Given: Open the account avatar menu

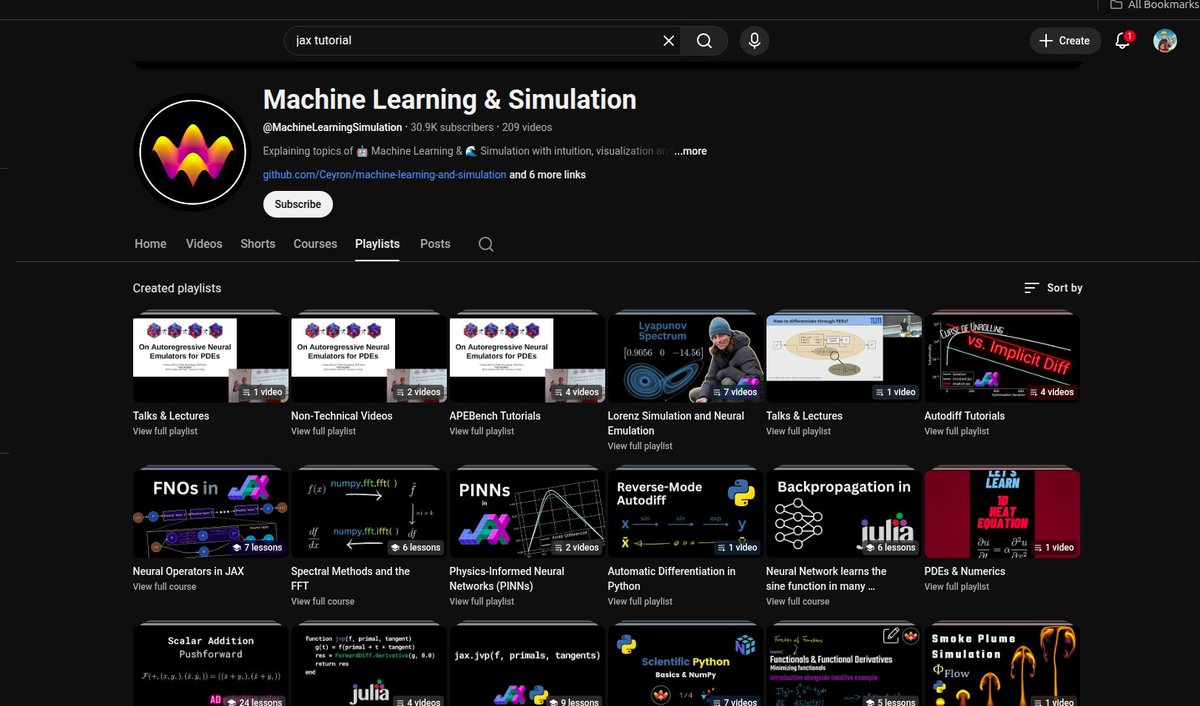Looking at the screenshot, I should pos(1165,41).
